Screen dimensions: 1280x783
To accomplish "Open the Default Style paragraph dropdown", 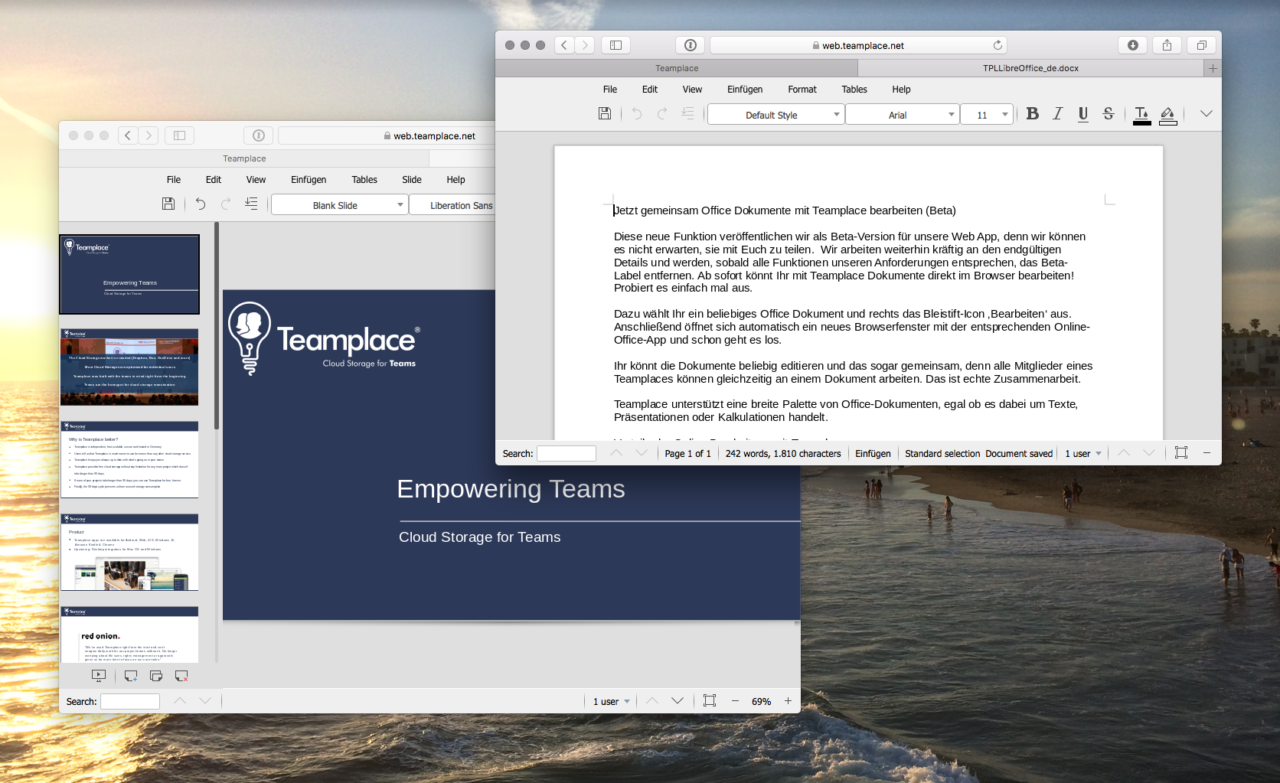I will coord(776,115).
